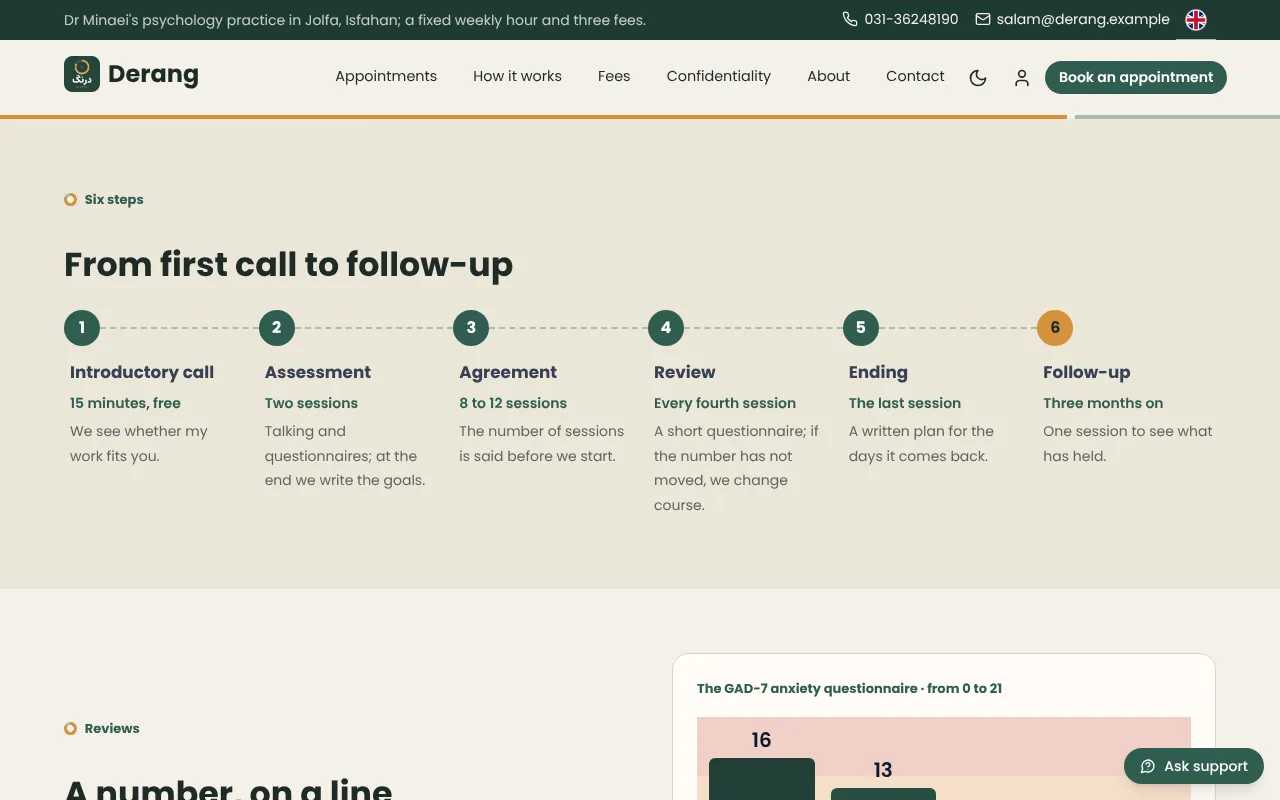
Task: Open the About page
Action: pos(829,76)
